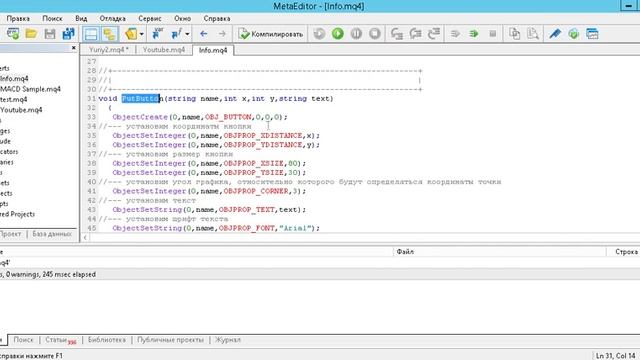Open the Поиск toolbox tab
The image size is (640, 360).
[23, 340]
